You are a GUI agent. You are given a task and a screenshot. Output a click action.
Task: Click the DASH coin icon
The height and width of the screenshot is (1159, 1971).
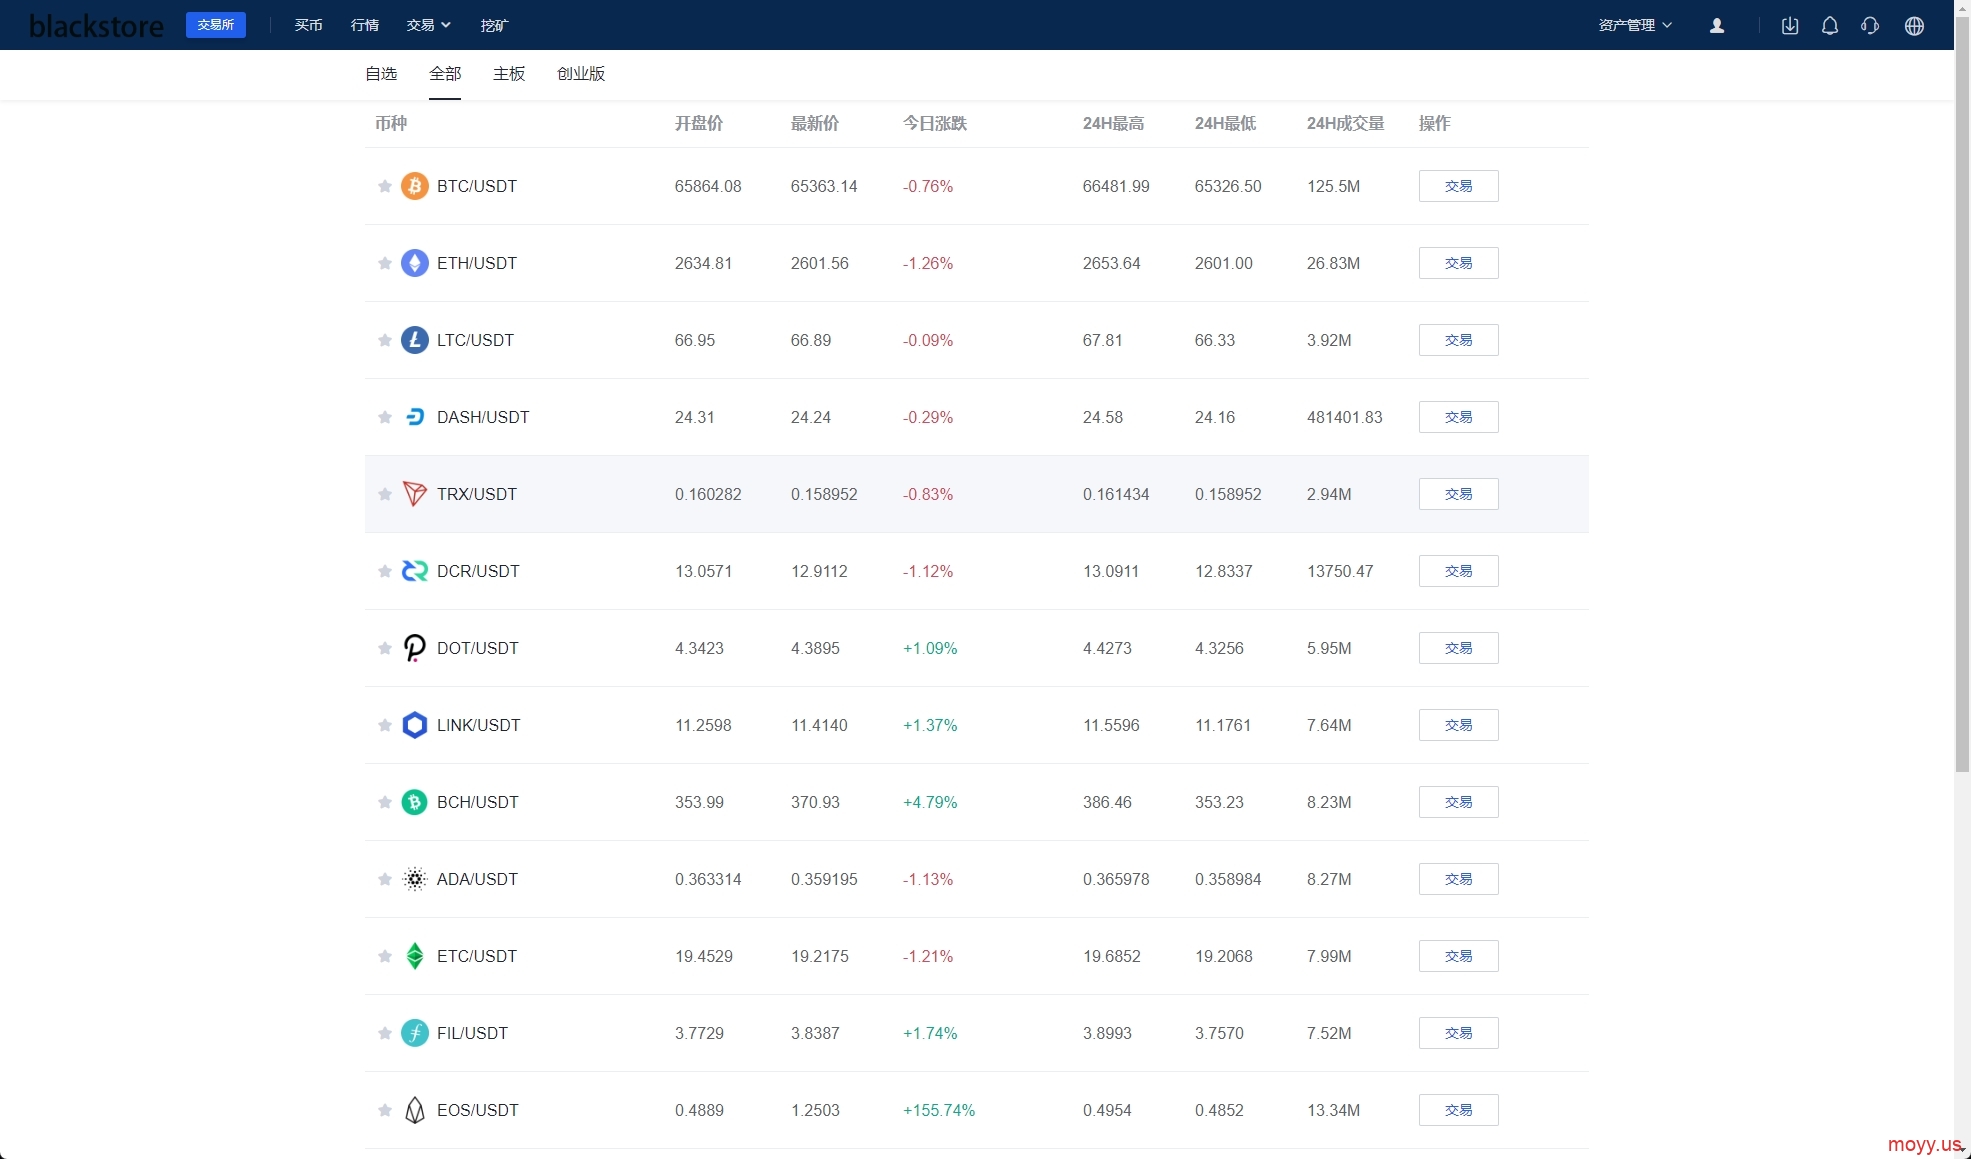(x=415, y=417)
